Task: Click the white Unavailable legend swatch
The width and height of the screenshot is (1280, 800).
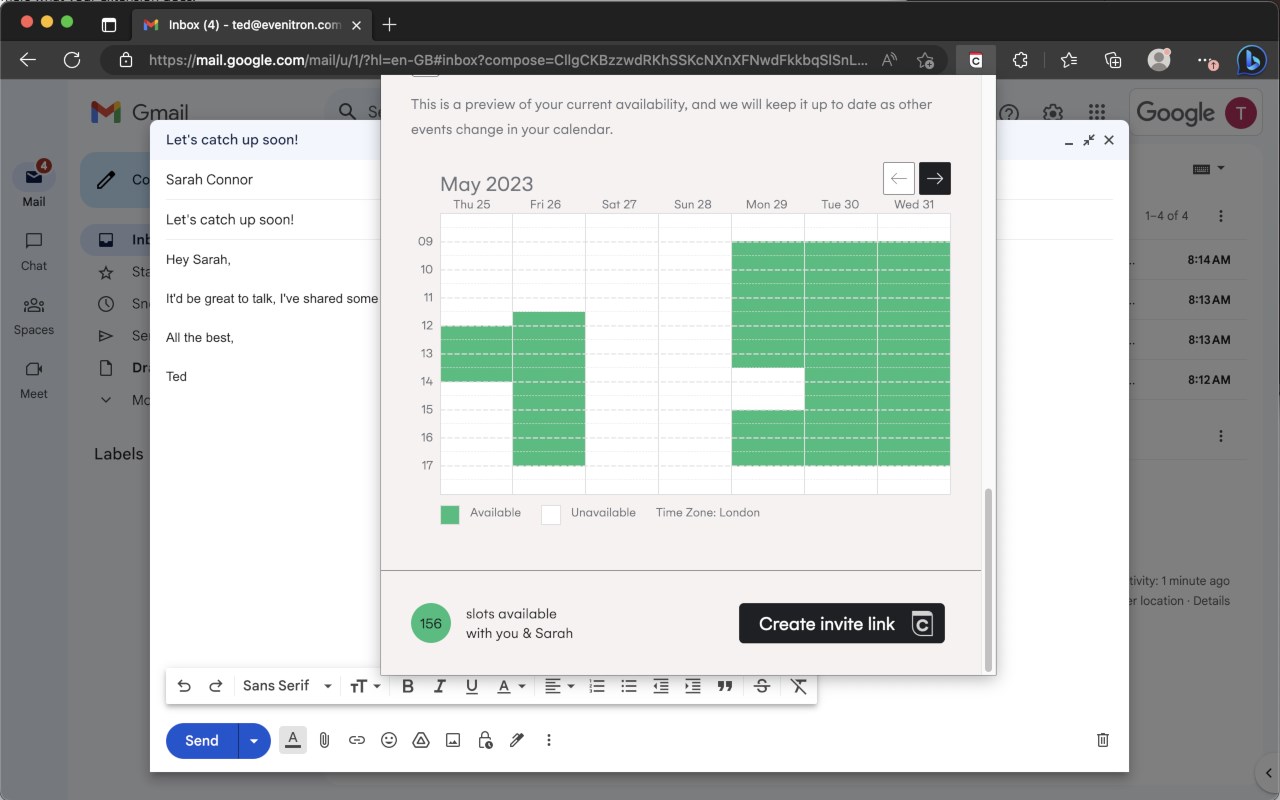Action: tap(551, 514)
